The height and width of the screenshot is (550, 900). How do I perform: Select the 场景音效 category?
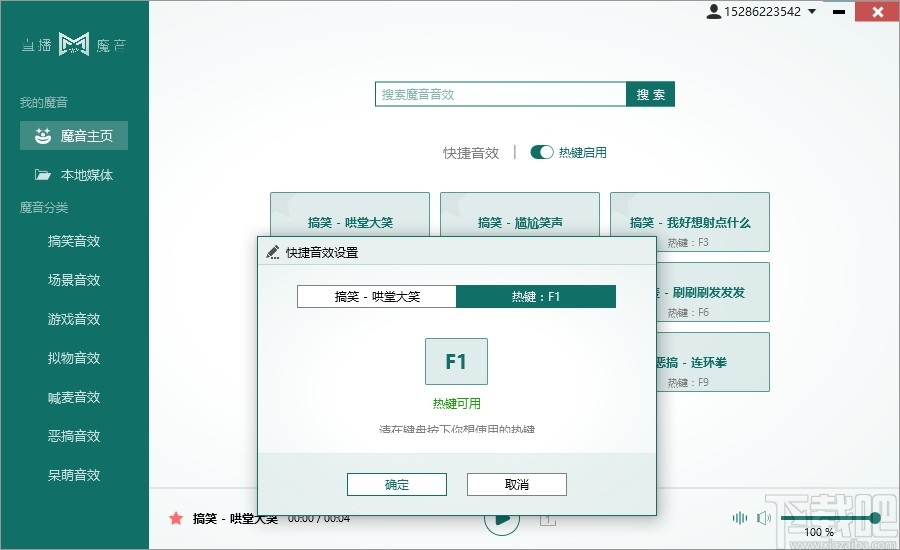(x=74, y=280)
